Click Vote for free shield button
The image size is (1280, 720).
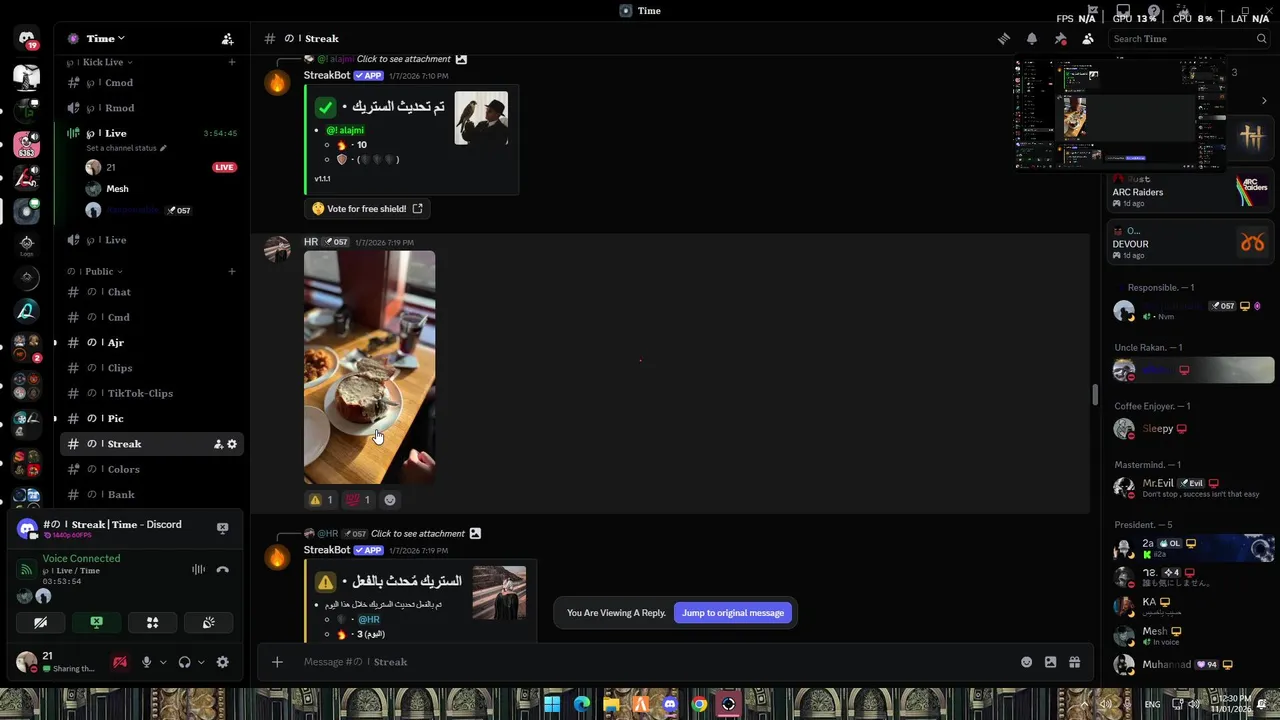tap(367, 209)
